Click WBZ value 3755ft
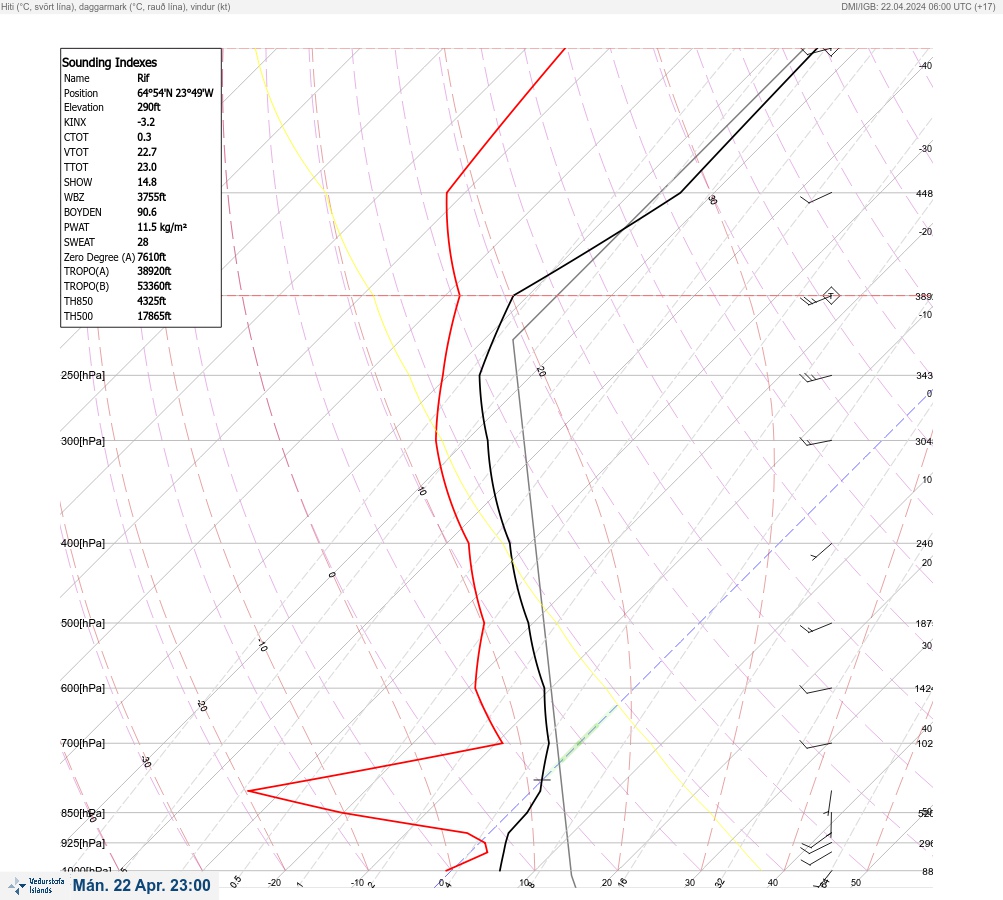The image size is (1003, 900). pos(152,197)
